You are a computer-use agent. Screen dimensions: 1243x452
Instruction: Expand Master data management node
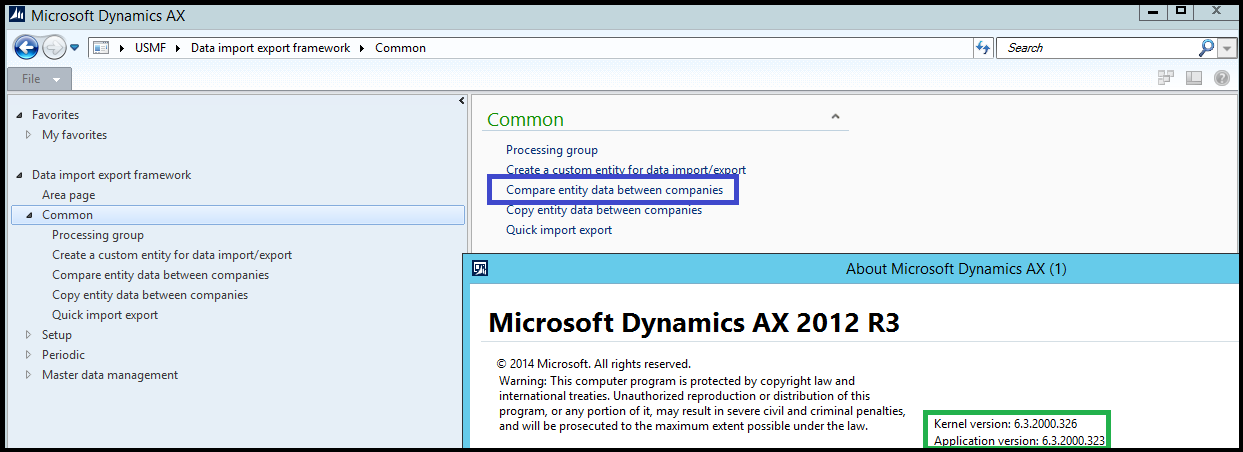[x=29, y=375]
